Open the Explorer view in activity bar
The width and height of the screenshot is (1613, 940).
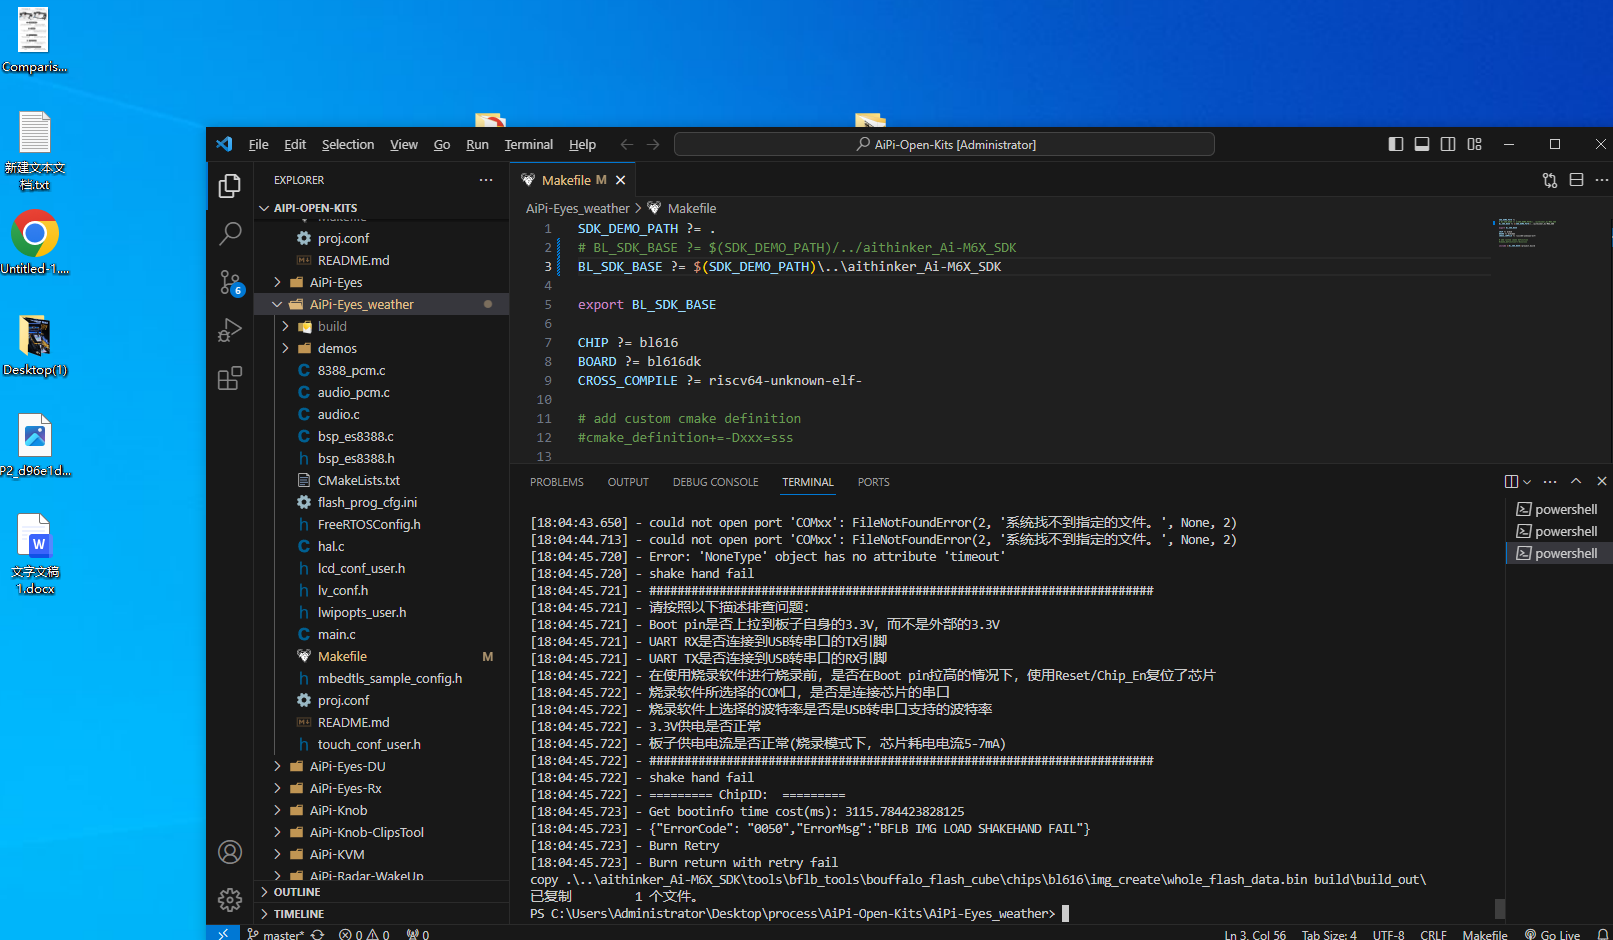coord(230,186)
